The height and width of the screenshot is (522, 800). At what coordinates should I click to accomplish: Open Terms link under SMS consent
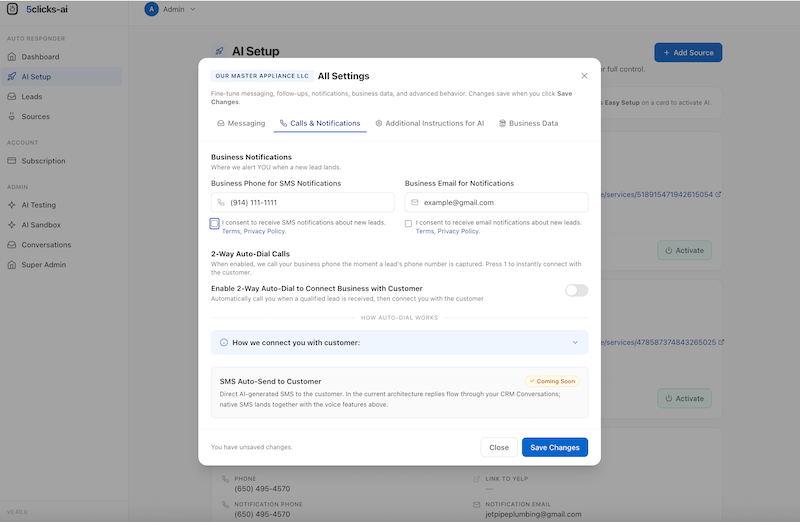(x=231, y=231)
